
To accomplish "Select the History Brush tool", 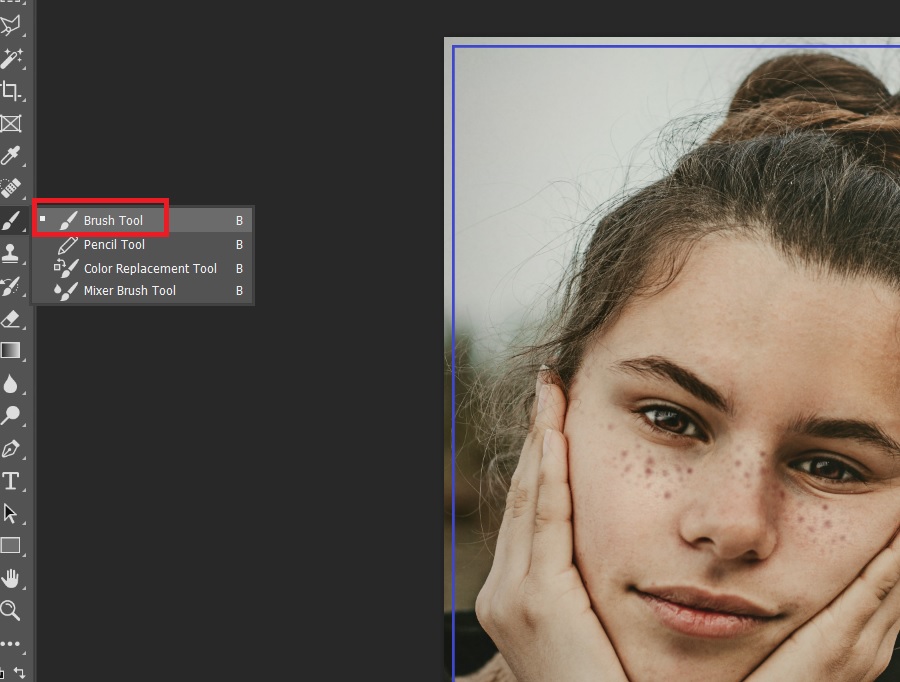I will pyautogui.click(x=11, y=286).
